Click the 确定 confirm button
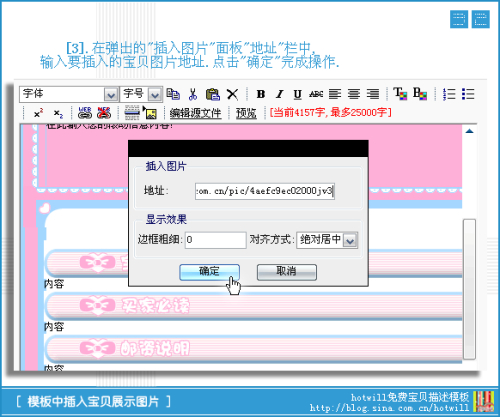500x417 pixels. (x=209, y=272)
